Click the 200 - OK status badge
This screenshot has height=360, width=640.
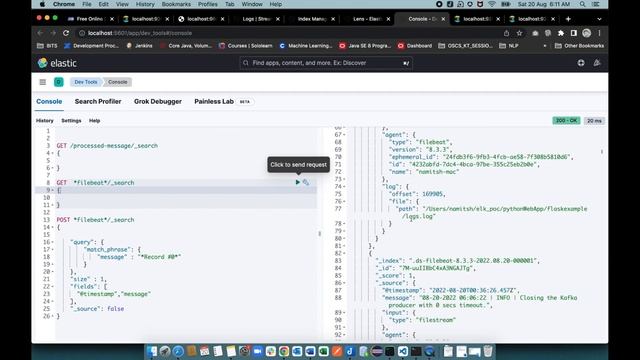pyautogui.click(x=566, y=121)
